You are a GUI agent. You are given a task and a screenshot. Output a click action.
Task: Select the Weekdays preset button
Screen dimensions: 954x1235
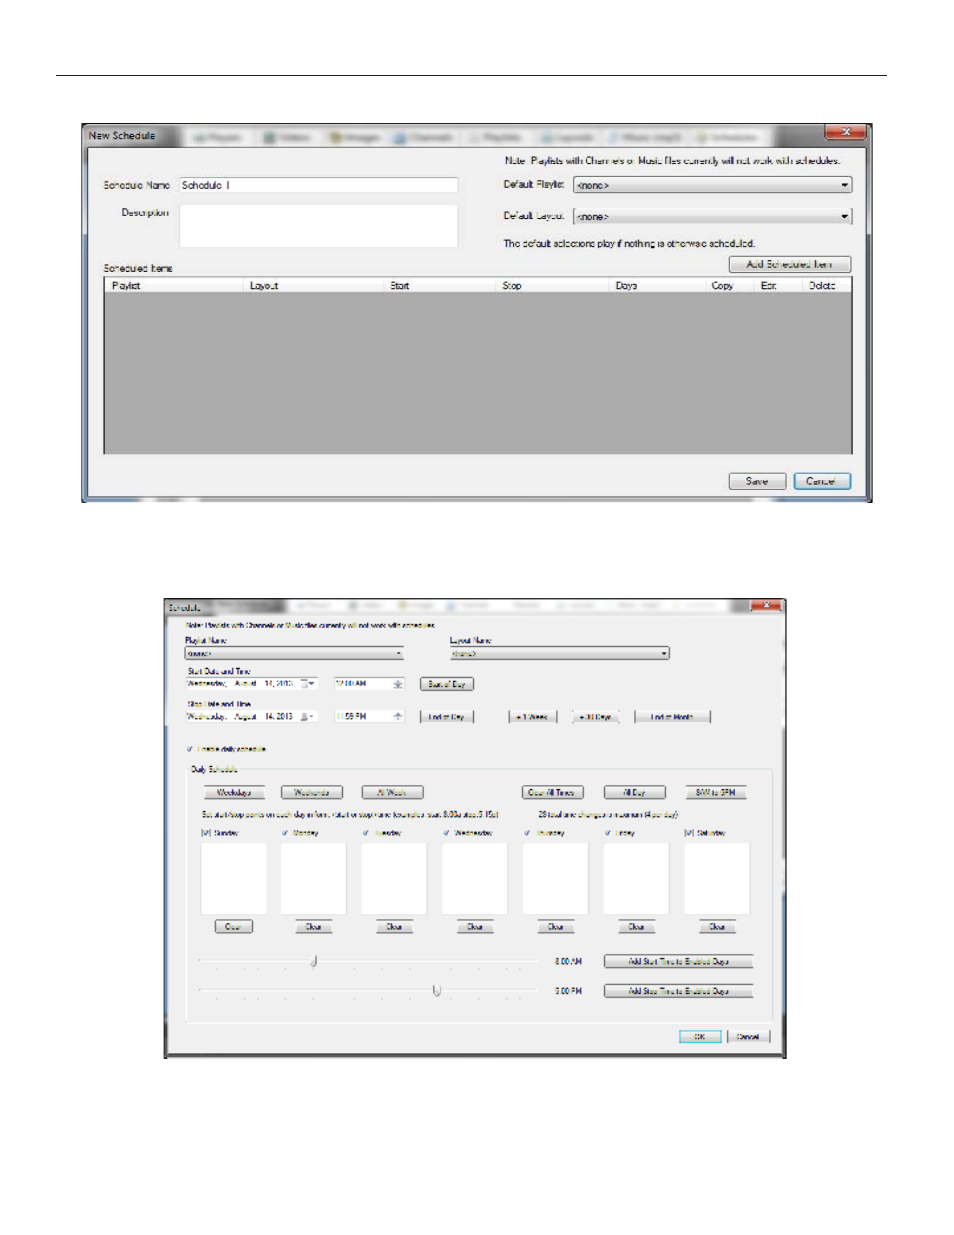(x=234, y=792)
